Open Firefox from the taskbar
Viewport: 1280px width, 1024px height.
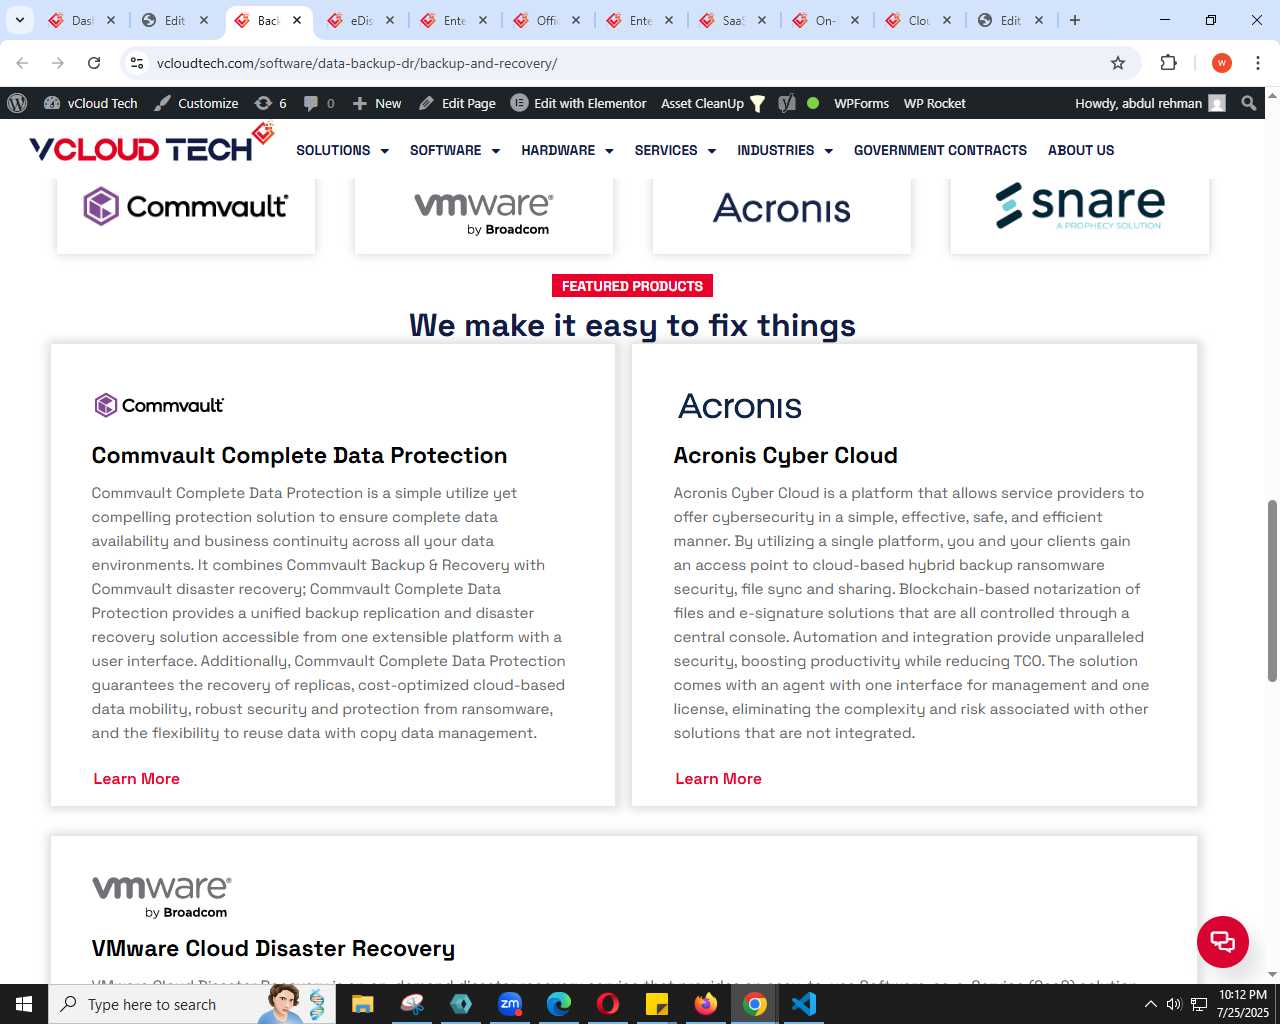point(706,1004)
